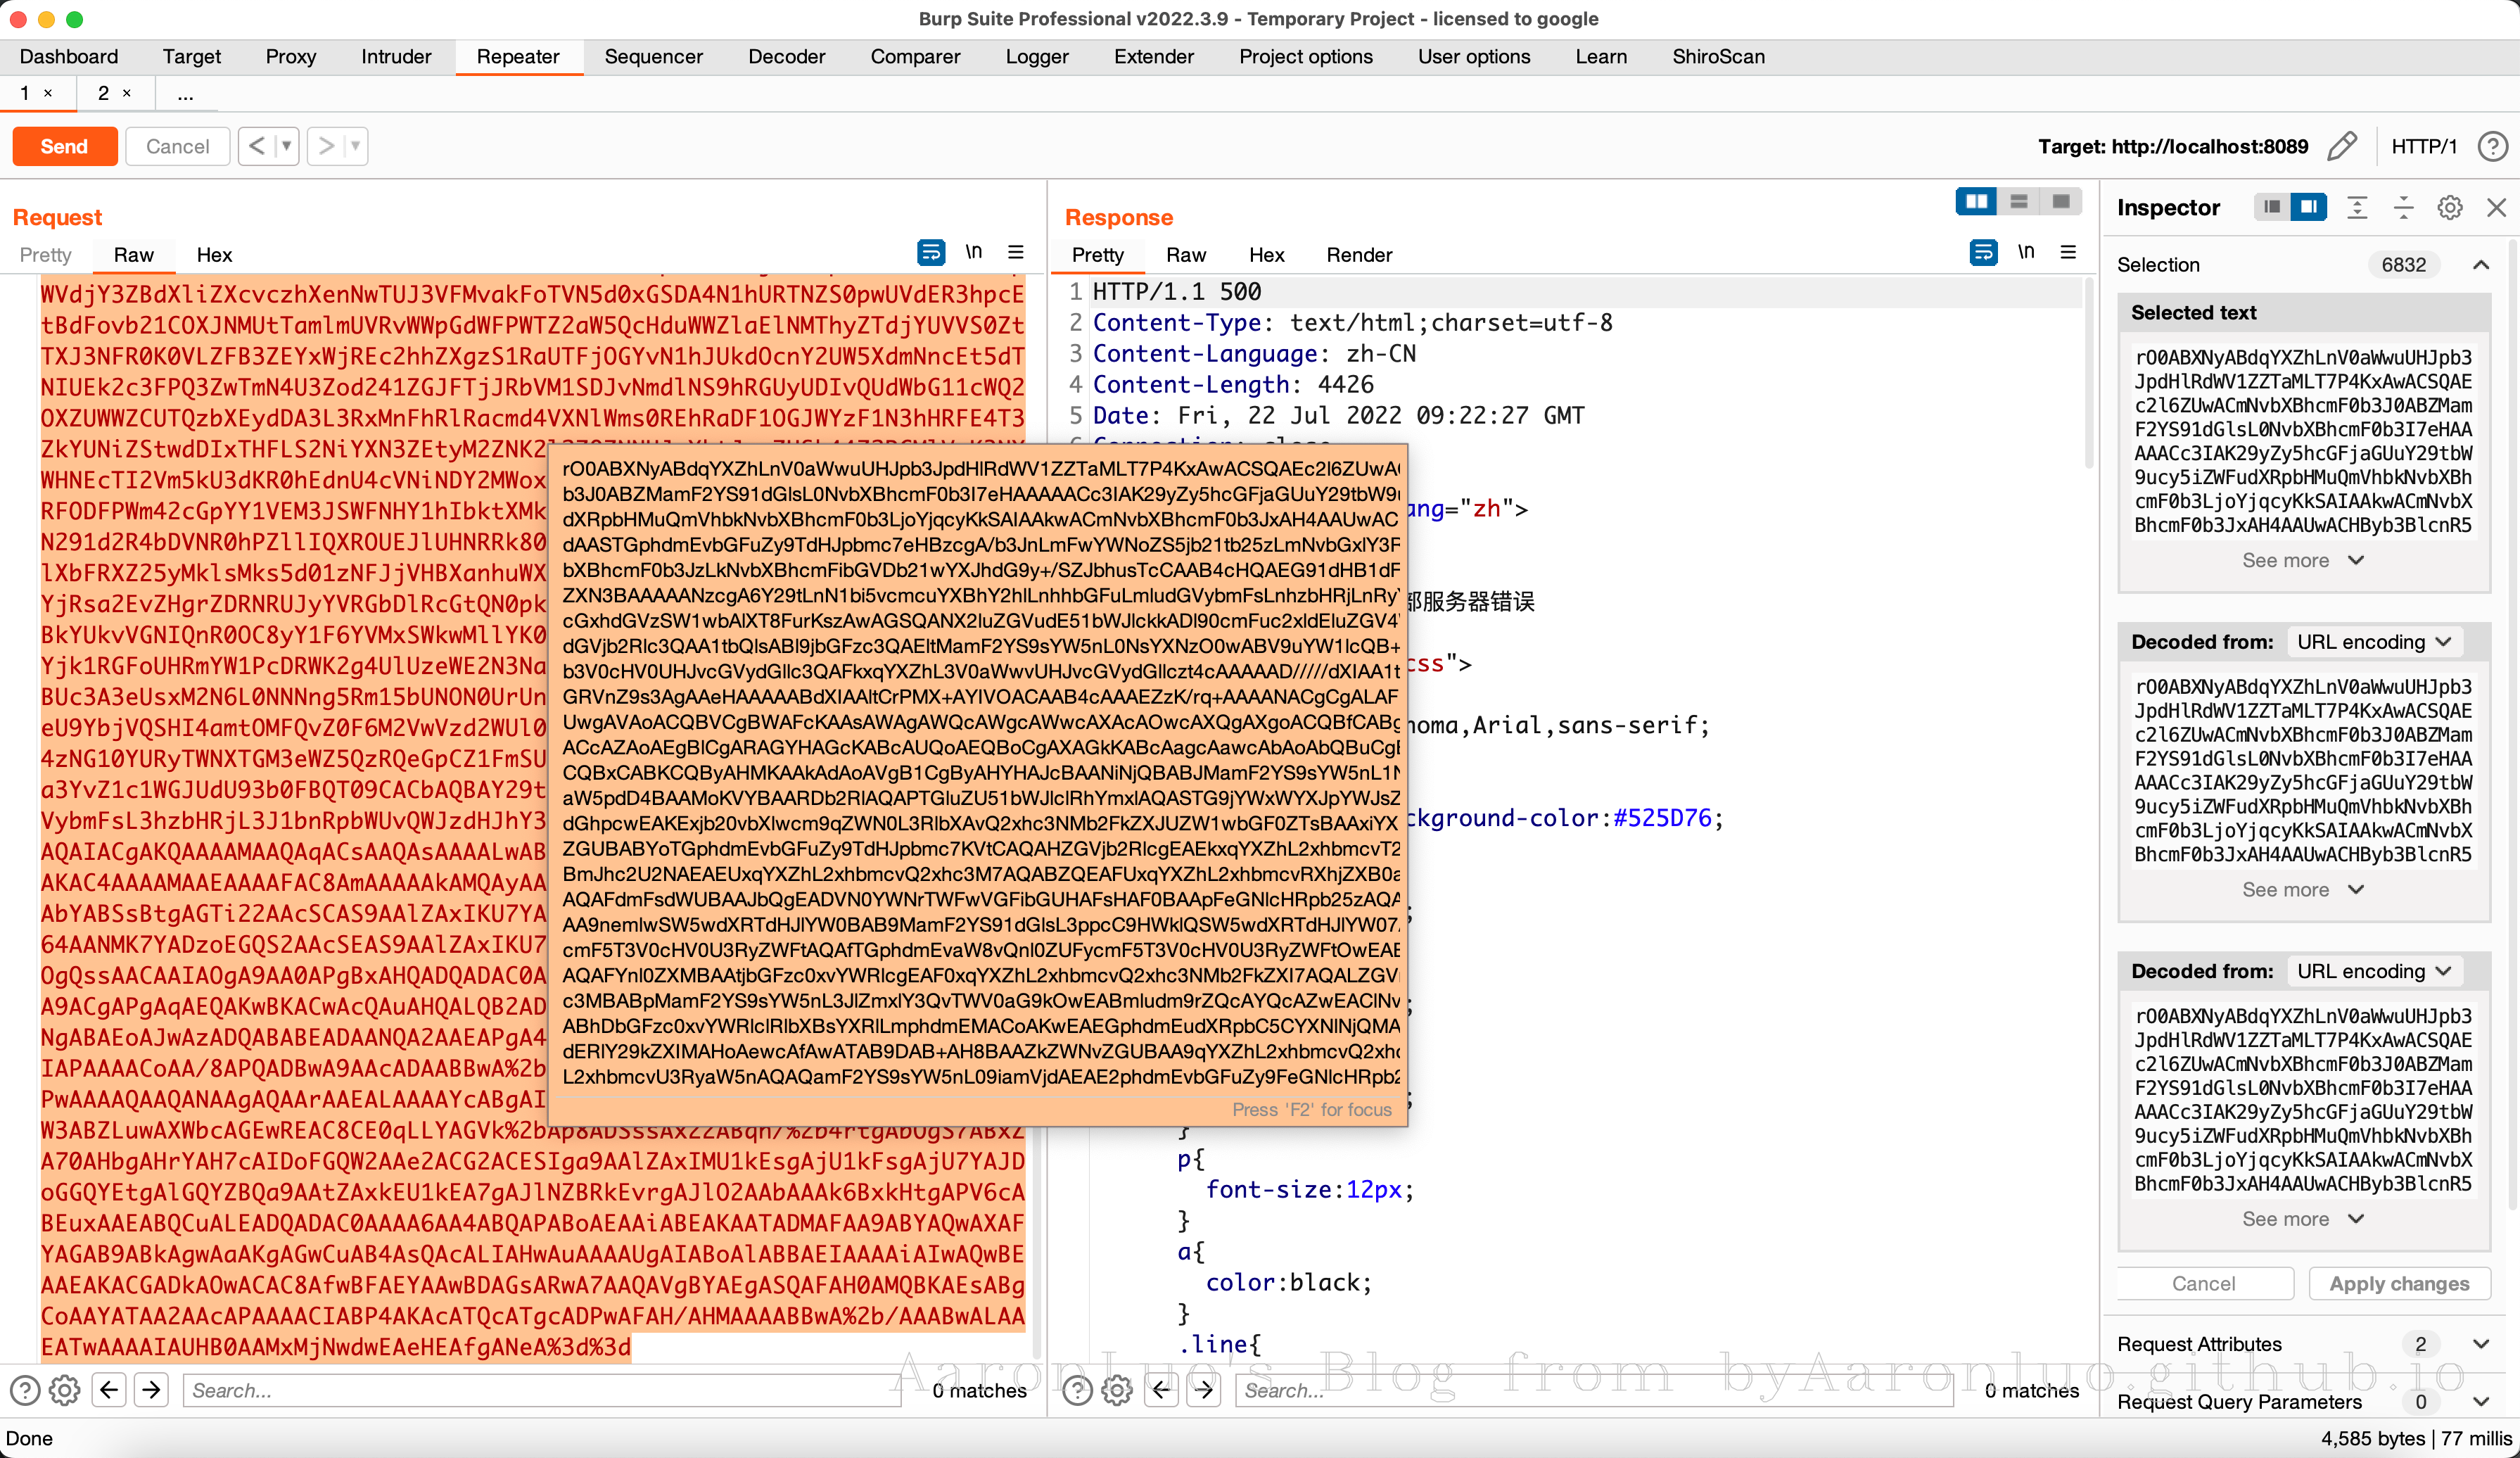Jump to previous request search match
The image size is (2520, 1458).
[109, 1390]
